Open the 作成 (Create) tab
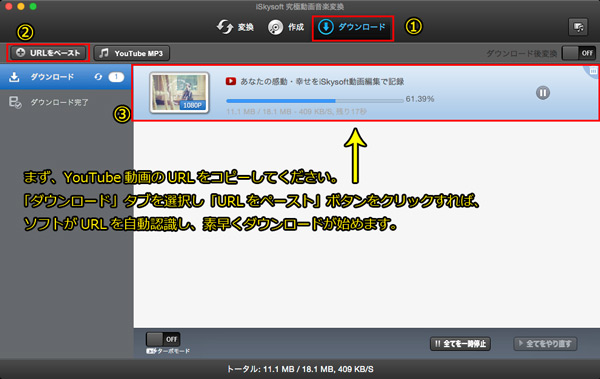The width and height of the screenshot is (600, 379). [286, 27]
